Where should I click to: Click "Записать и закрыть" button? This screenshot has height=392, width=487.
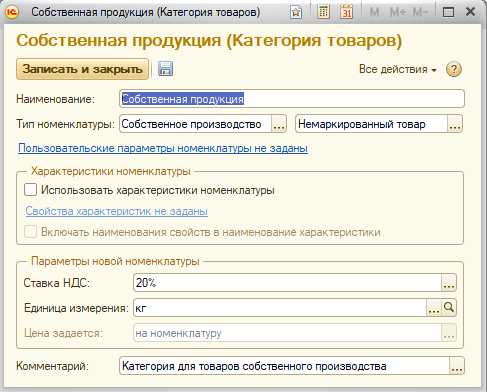[82, 69]
